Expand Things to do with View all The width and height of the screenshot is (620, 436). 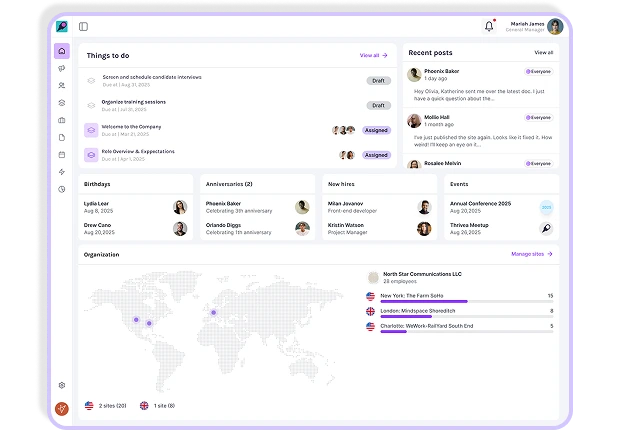point(372,55)
